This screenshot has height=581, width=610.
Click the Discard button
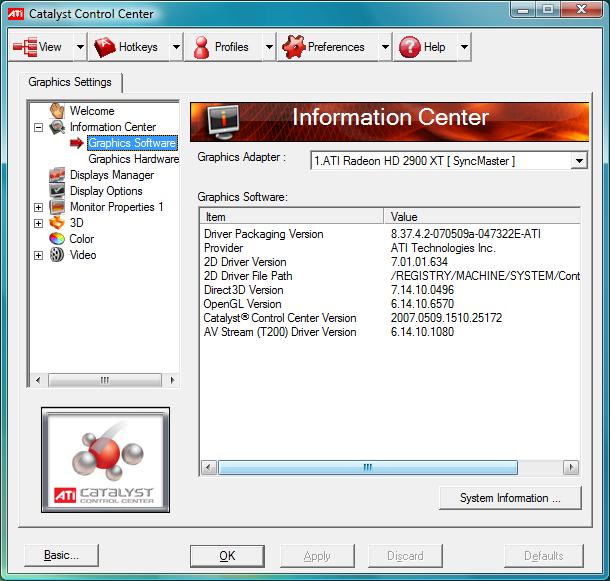405,556
